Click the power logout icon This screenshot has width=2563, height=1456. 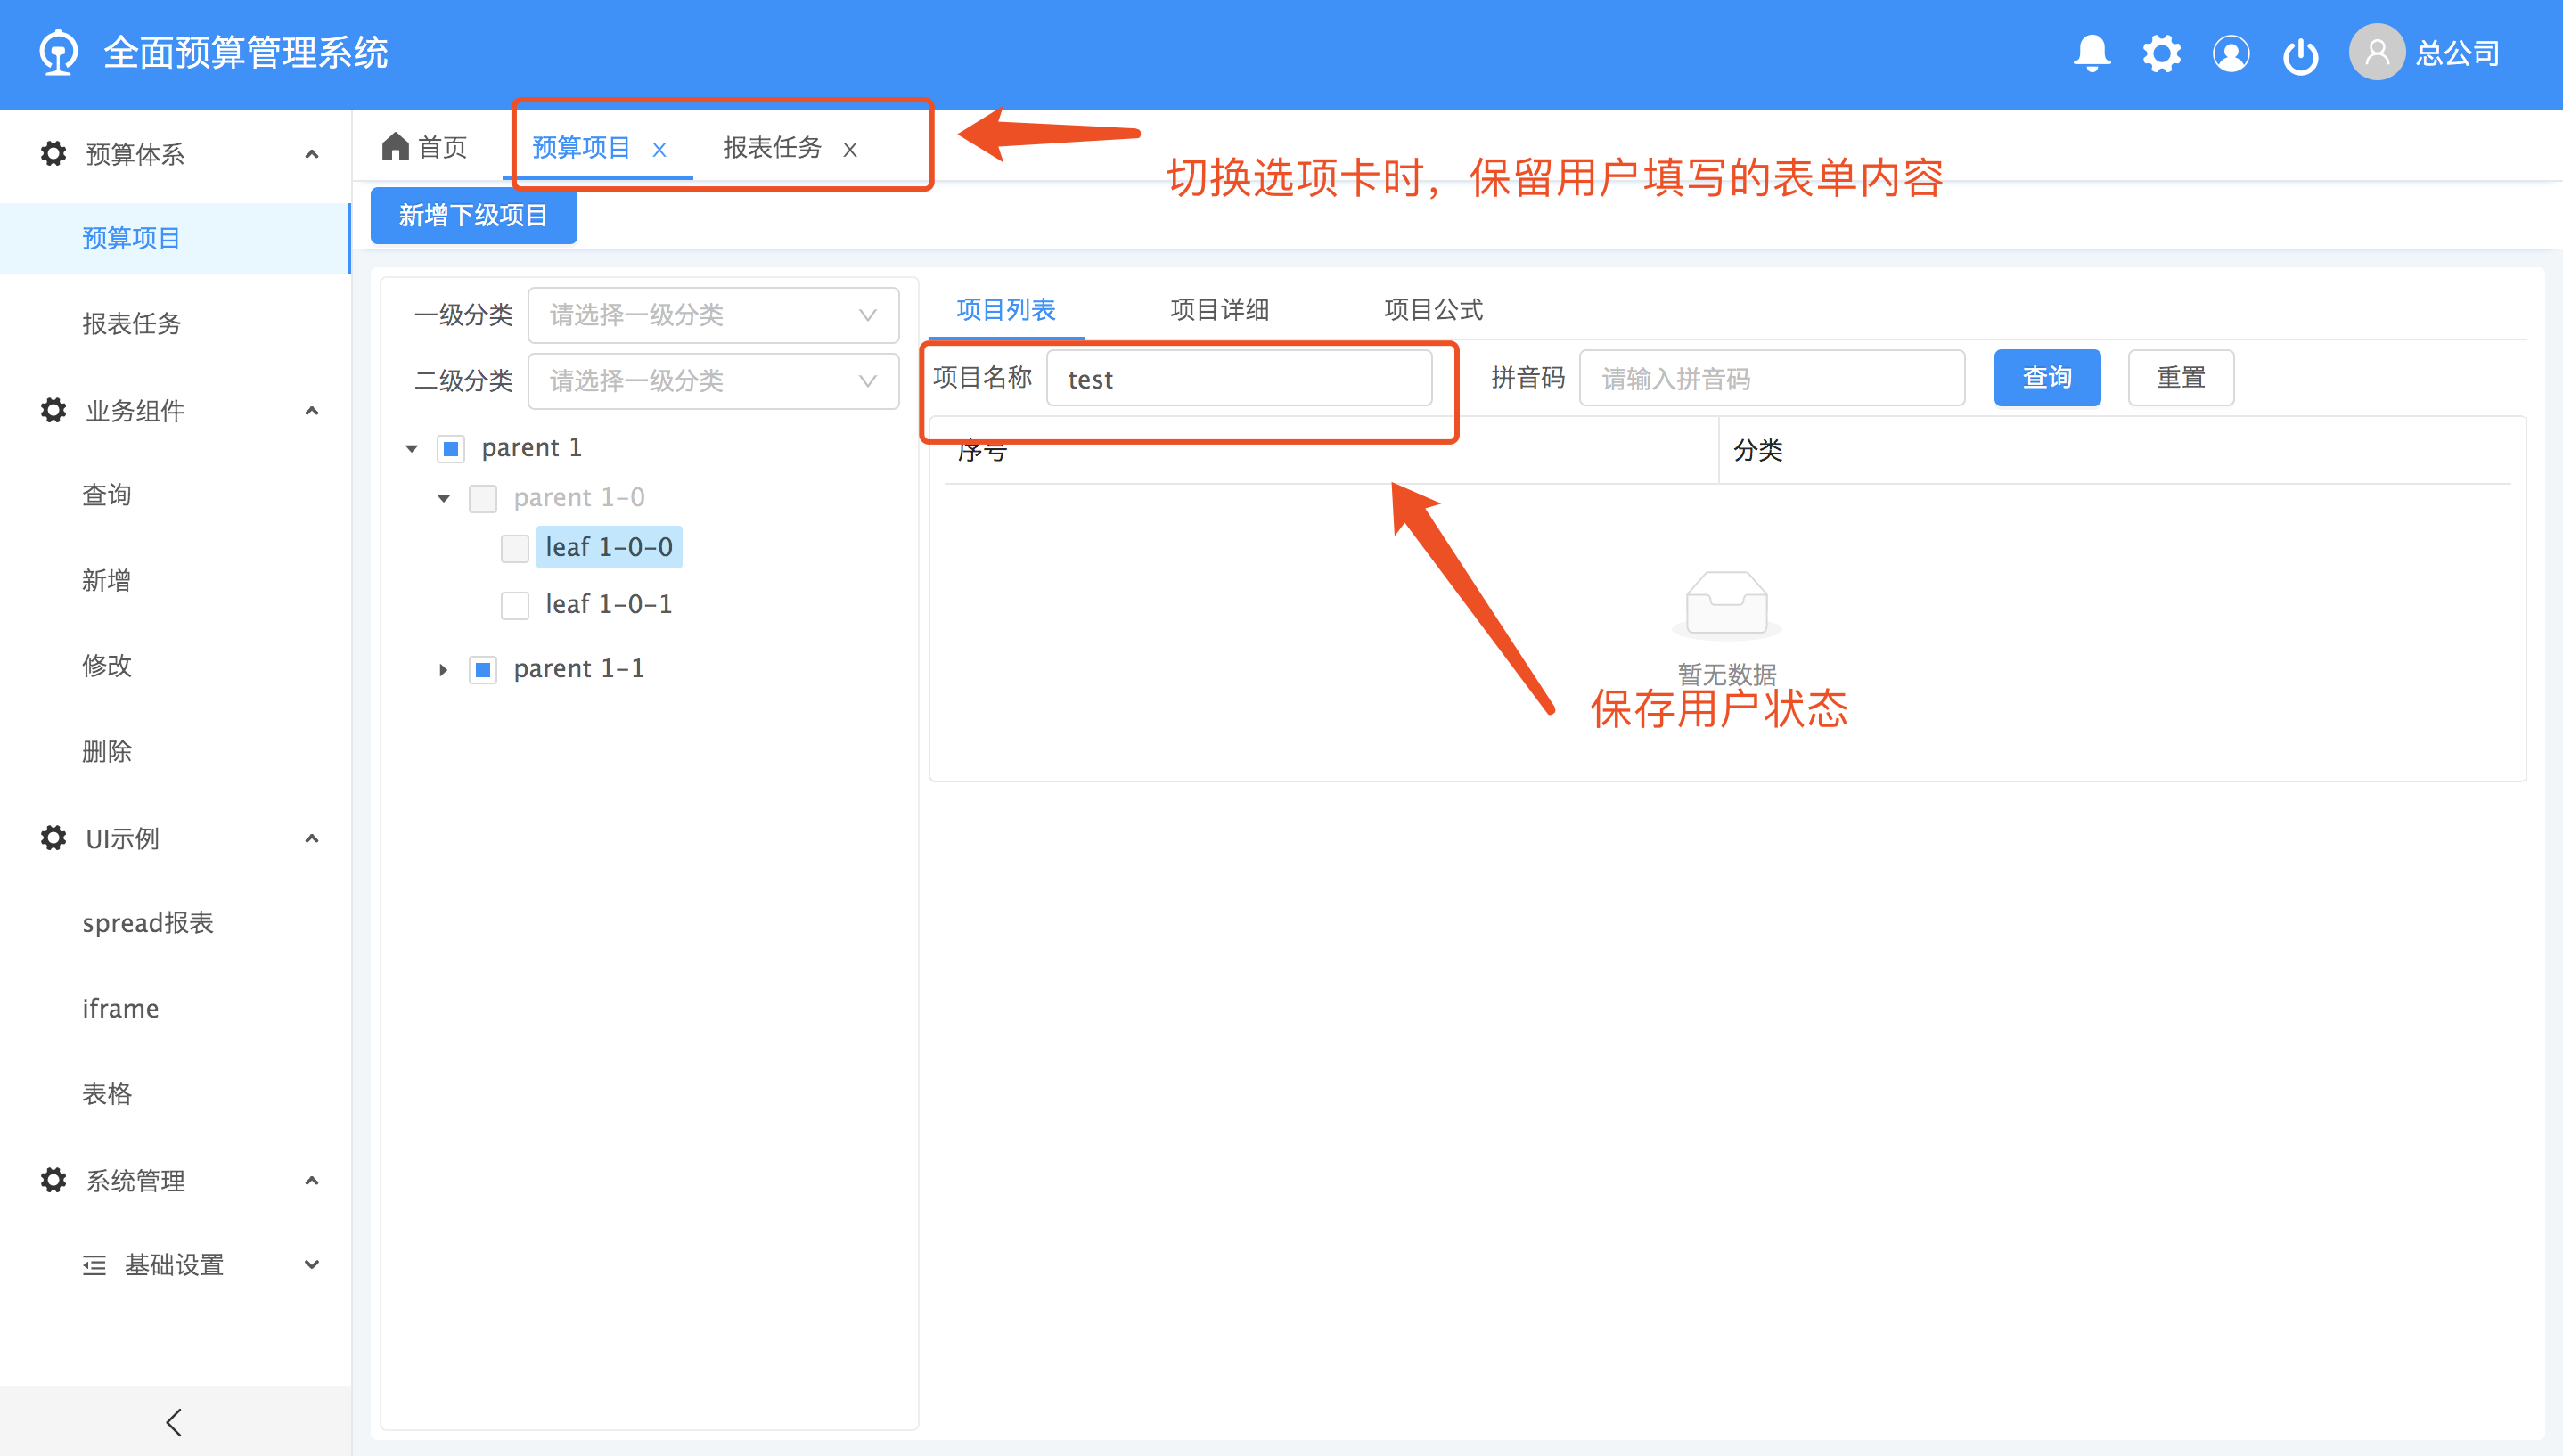(2300, 55)
